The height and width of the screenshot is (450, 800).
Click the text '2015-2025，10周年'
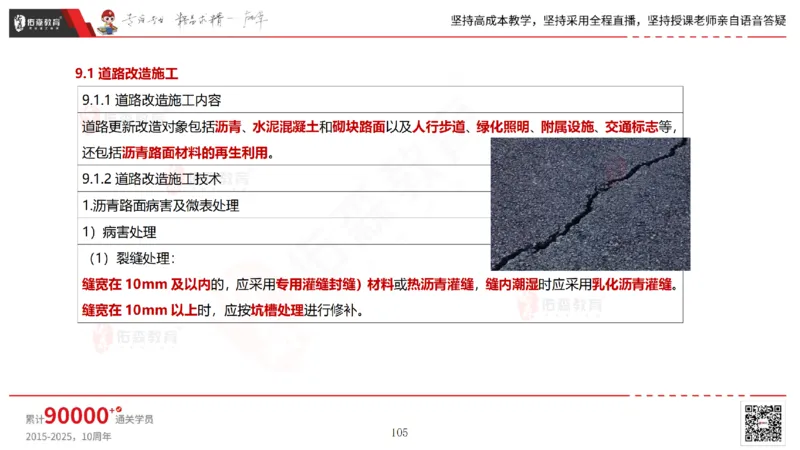(68, 437)
